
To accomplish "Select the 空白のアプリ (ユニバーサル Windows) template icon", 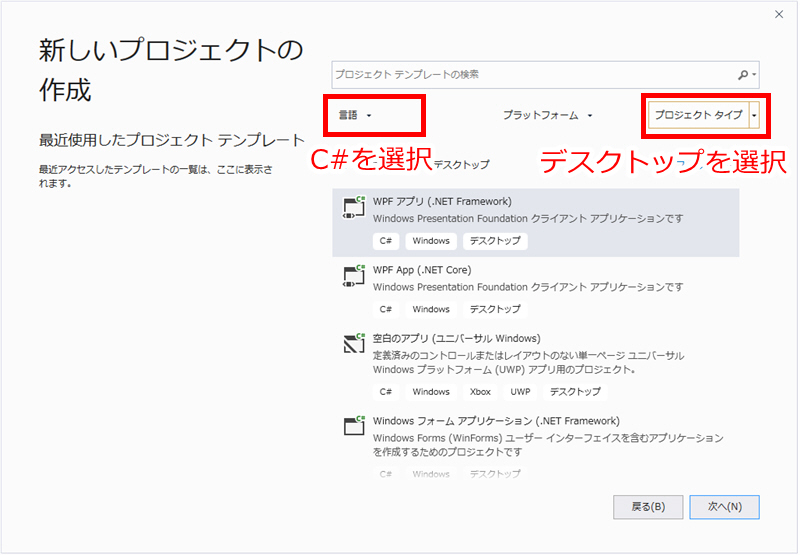I will coord(354,343).
